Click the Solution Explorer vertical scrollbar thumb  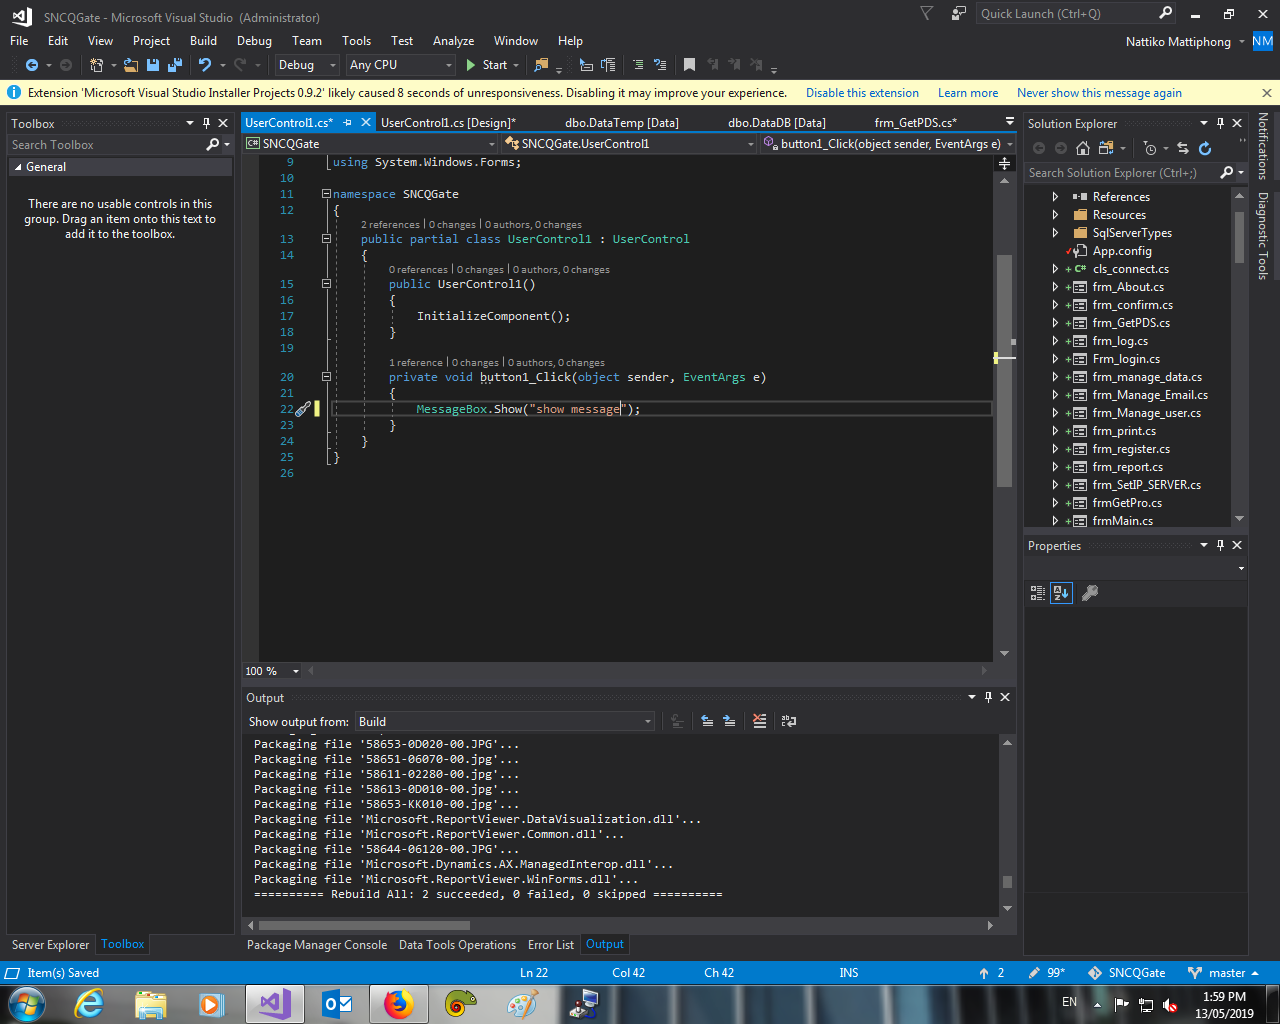click(1240, 236)
